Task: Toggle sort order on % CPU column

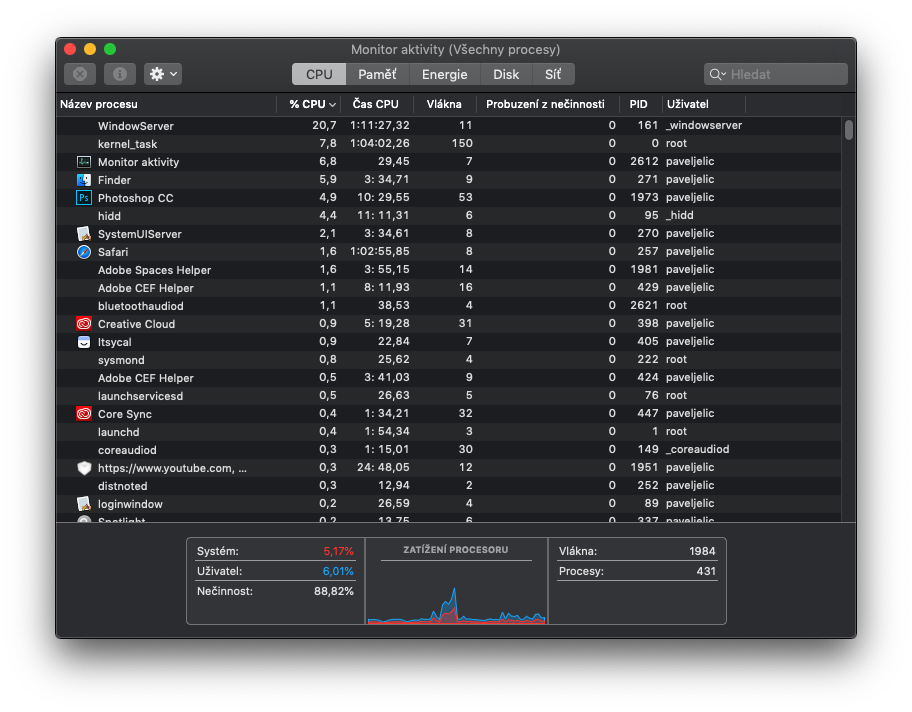Action: tap(311, 104)
